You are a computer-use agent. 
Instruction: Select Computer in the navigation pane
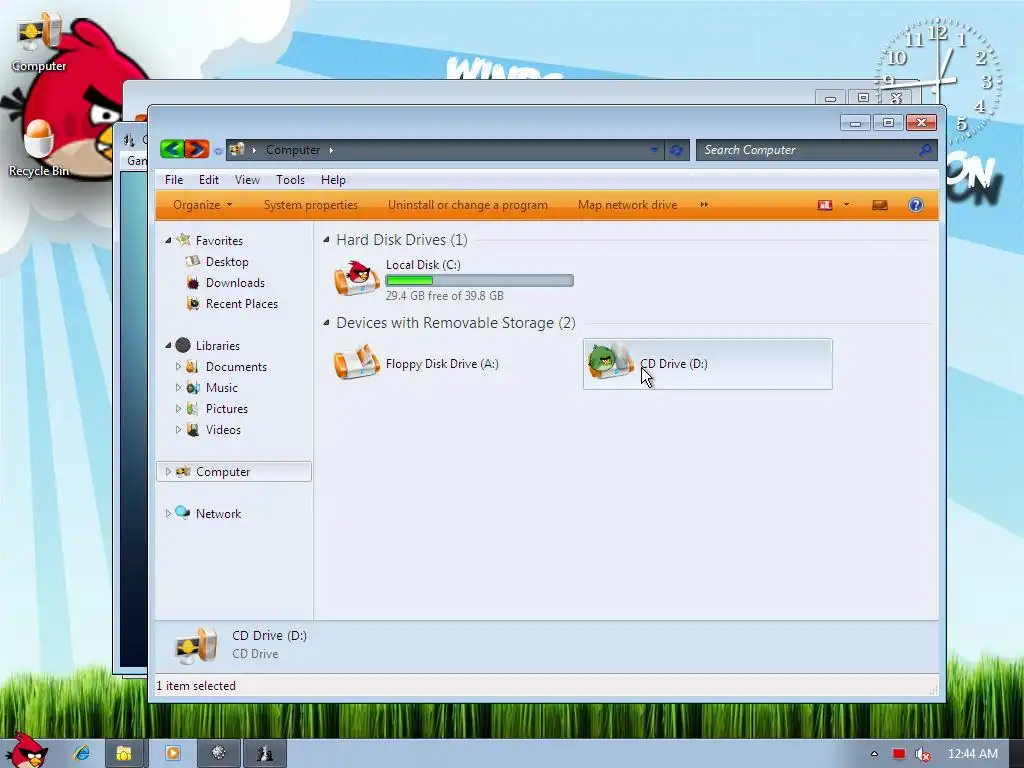point(223,472)
